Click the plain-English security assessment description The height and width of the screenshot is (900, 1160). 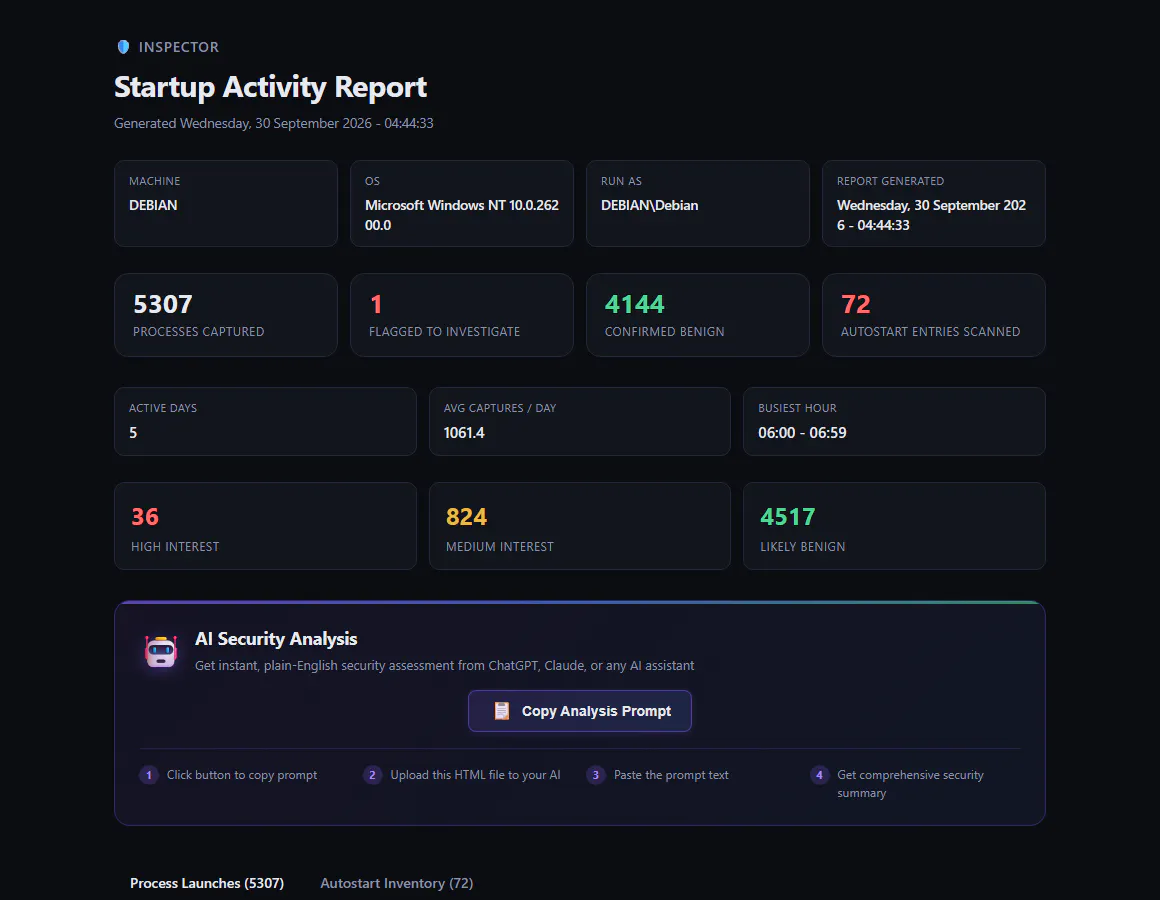click(x=445, y=666)
